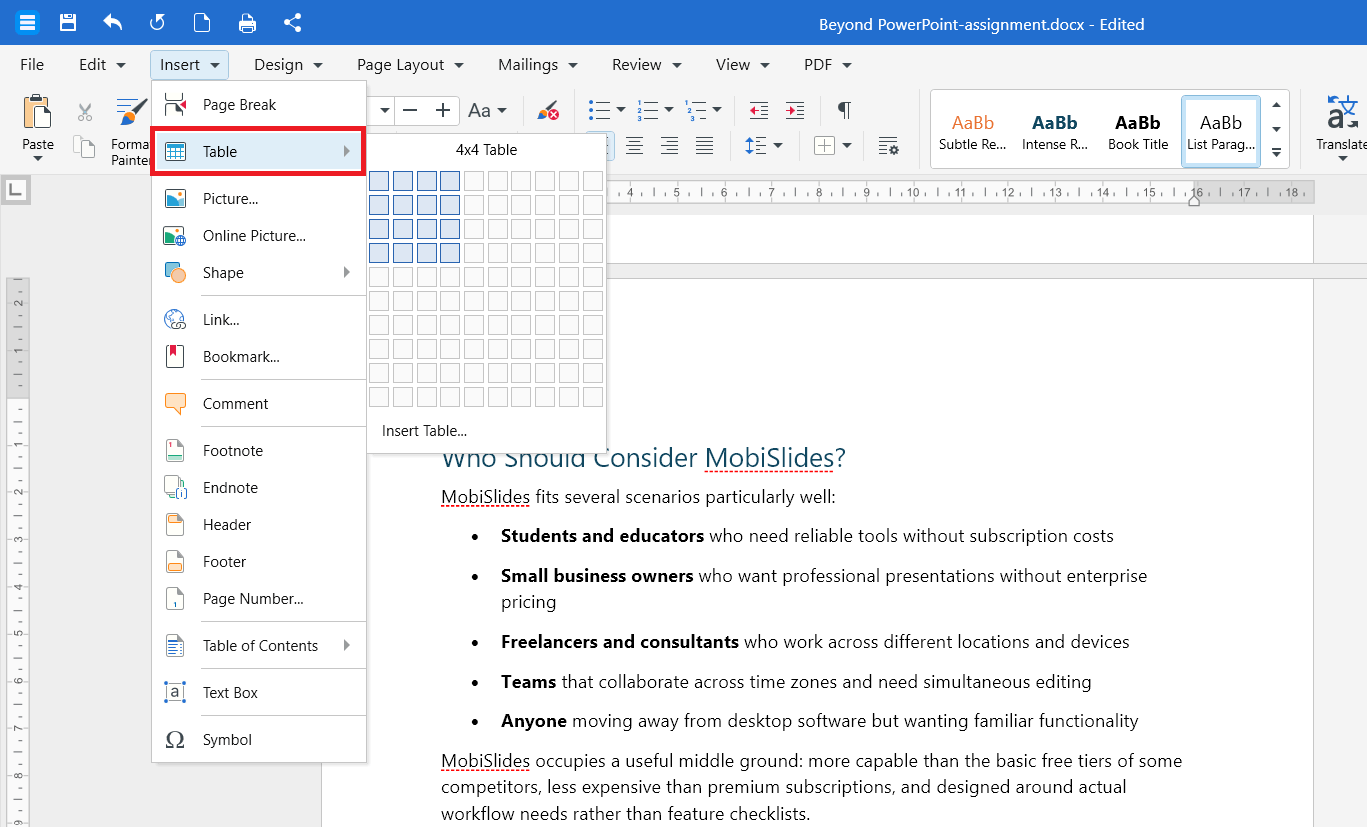1367x827 pixels.
Task: Select the Intense Reference style thumbnail
Action: pyautogui.click(x=1055, y=130)
